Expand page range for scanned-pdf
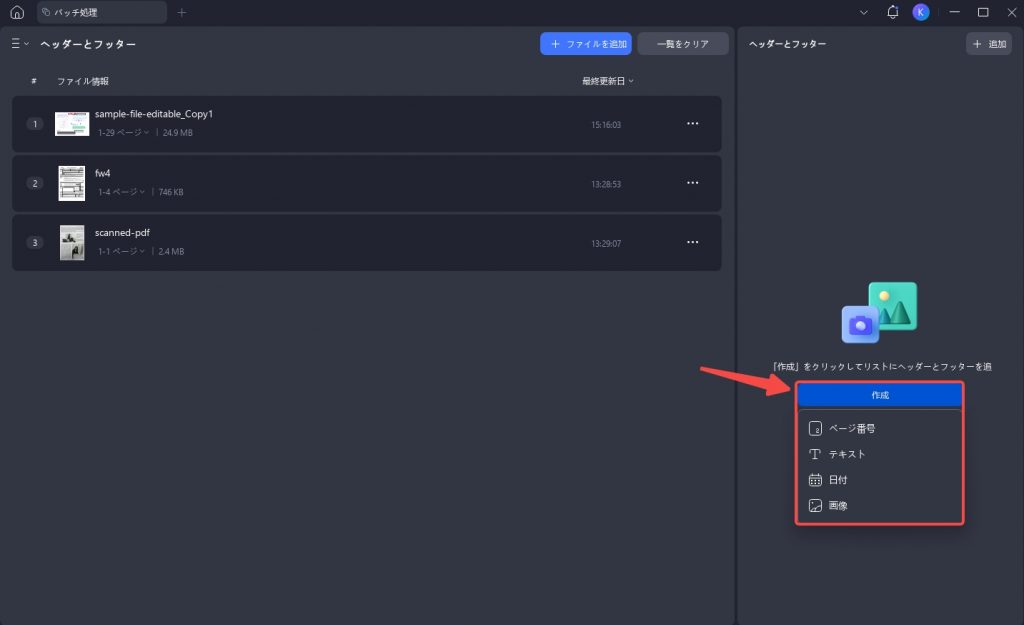Screen dimensions: 1024x625 point(121,251)
